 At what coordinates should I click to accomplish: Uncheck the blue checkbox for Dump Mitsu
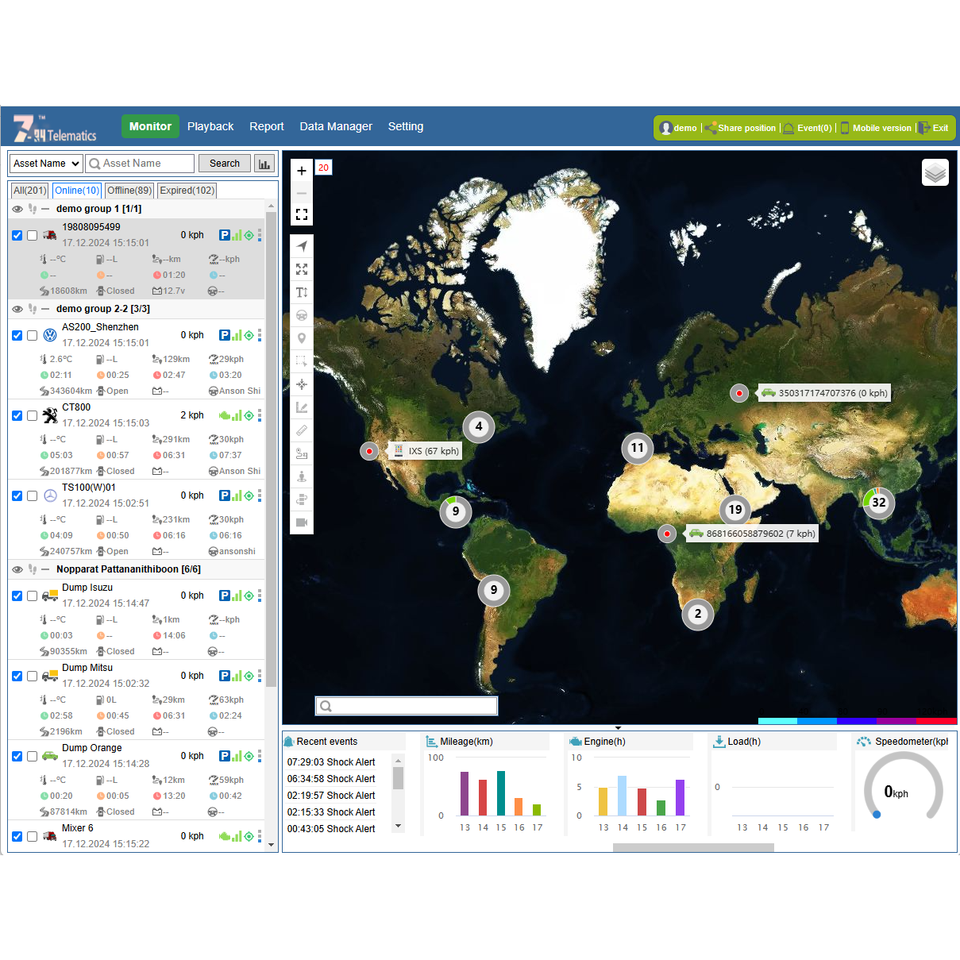tap(17, 676)
